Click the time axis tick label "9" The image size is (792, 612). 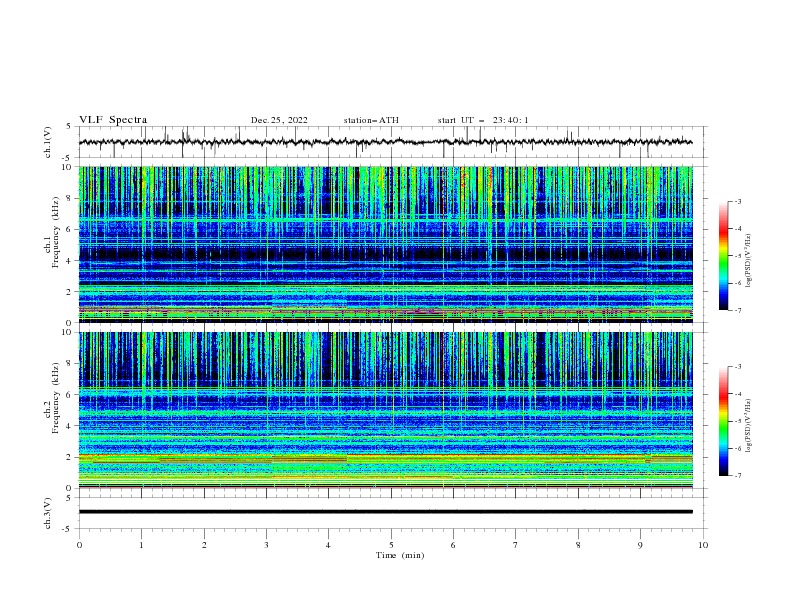[640, 545]
